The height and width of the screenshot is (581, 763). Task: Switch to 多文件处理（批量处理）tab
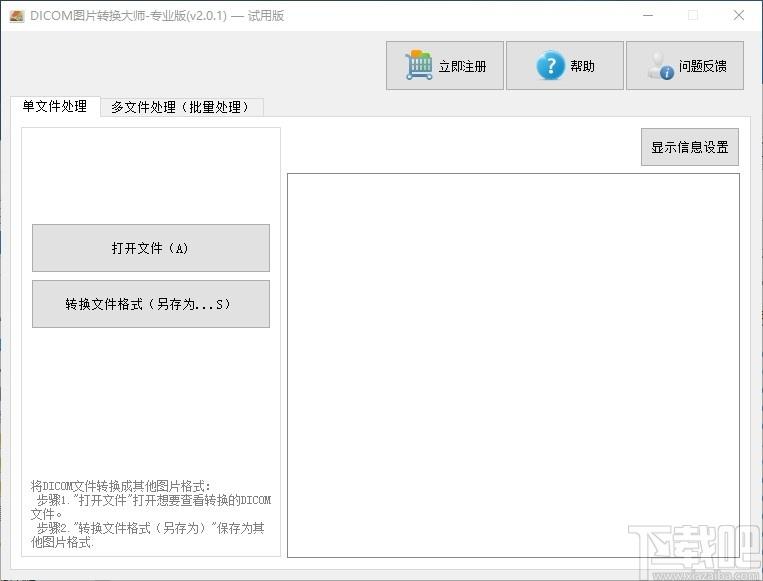click(181, 107)
